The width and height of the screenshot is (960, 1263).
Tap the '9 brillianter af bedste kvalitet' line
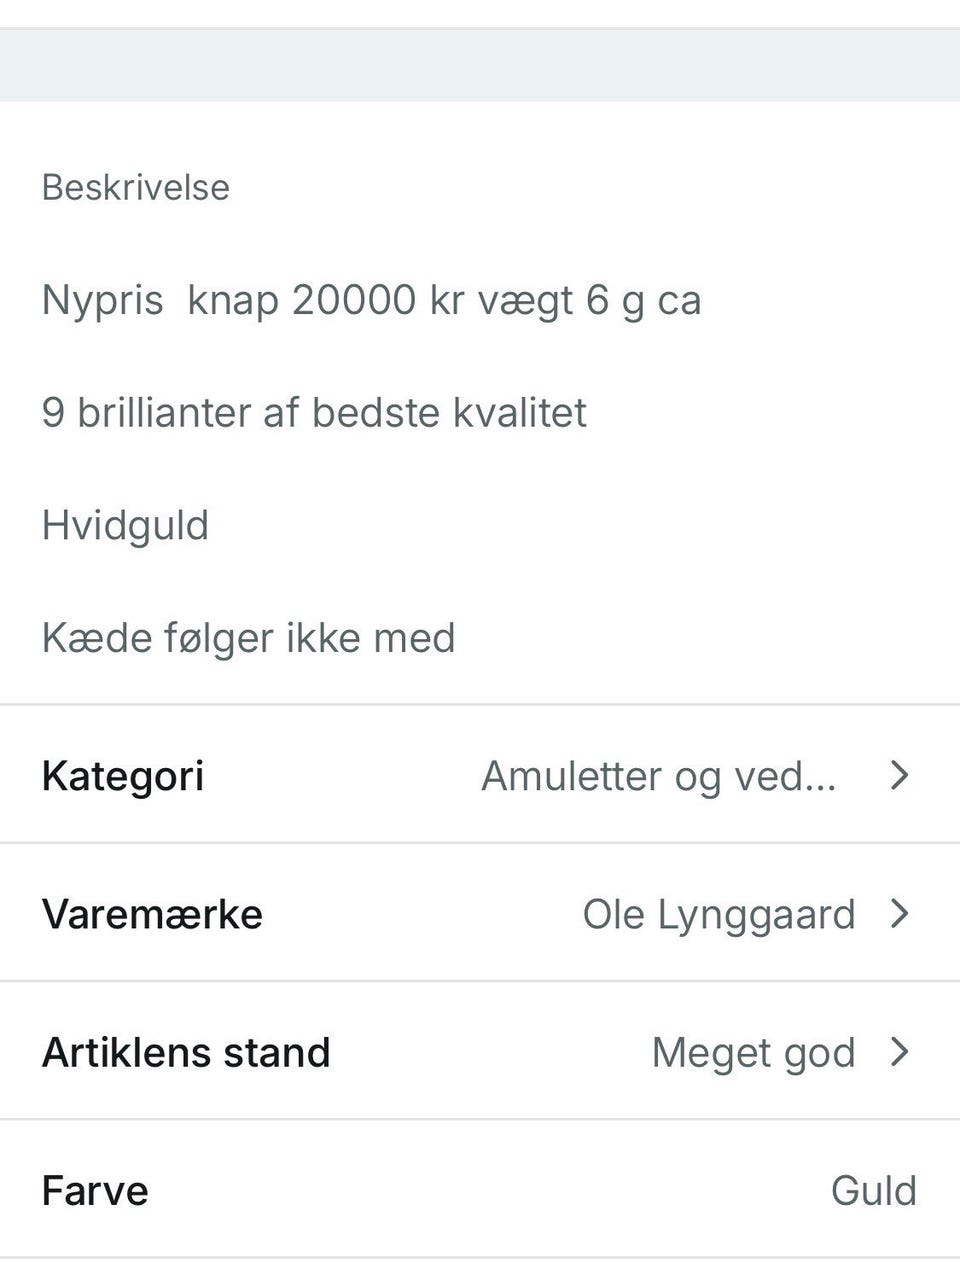(x=314, y=412)
